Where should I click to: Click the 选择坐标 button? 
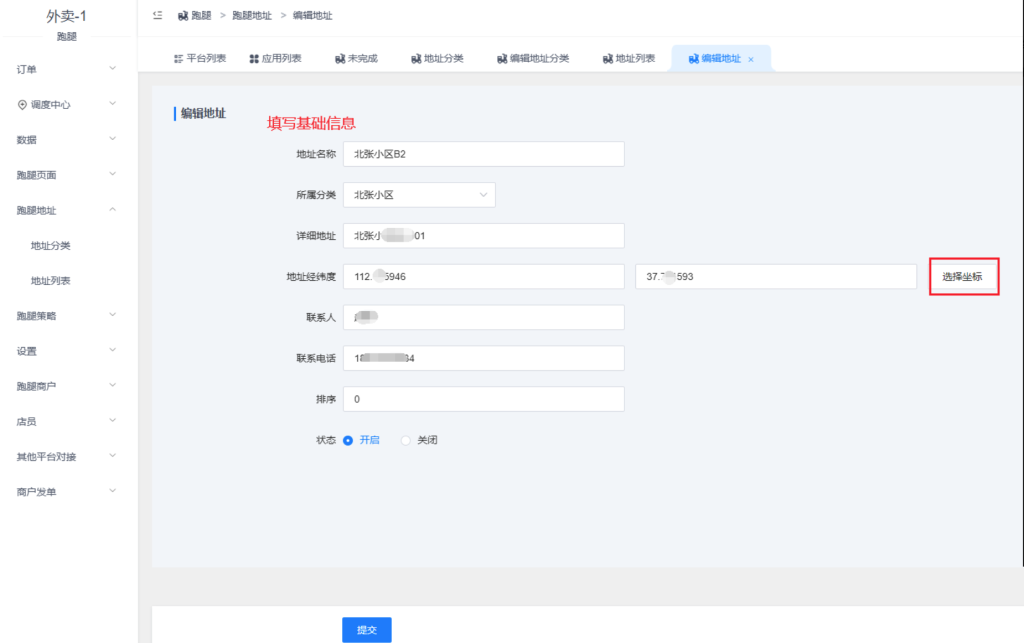tap(962, 277)
